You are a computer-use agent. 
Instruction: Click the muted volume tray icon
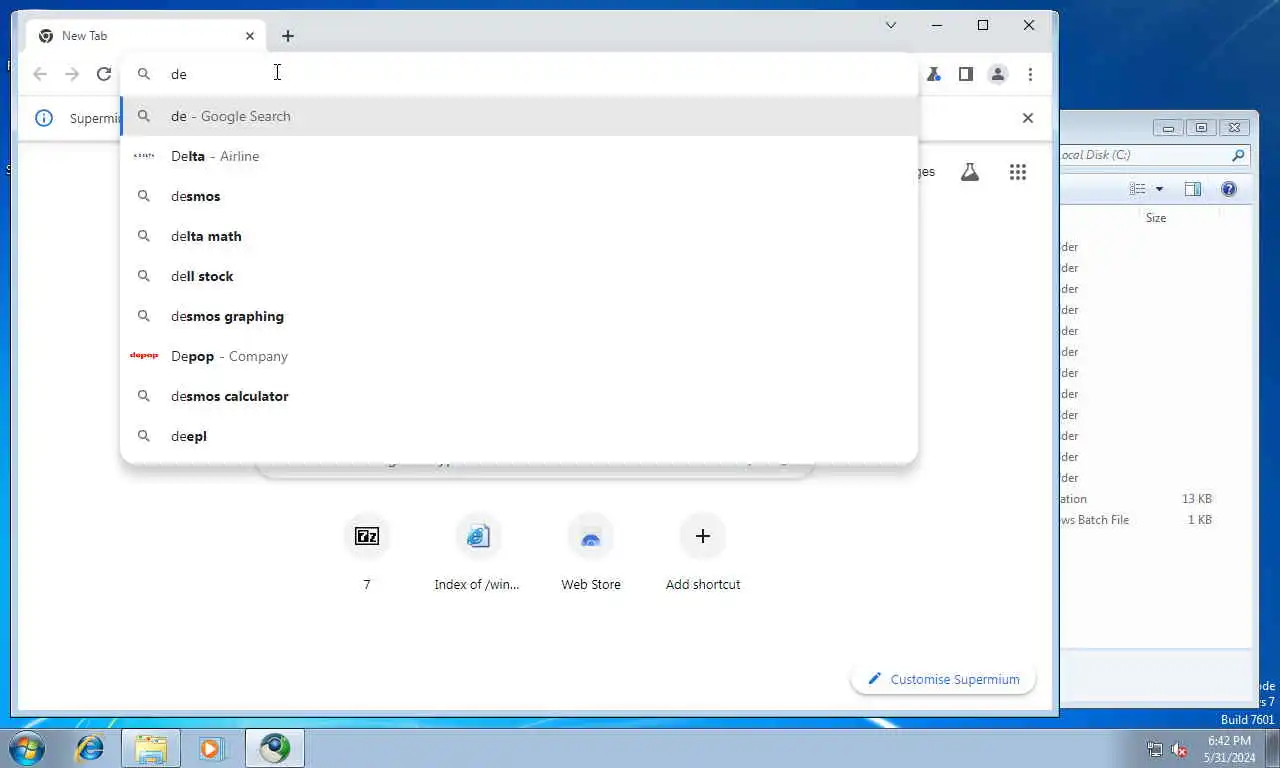coord(1180,749)
